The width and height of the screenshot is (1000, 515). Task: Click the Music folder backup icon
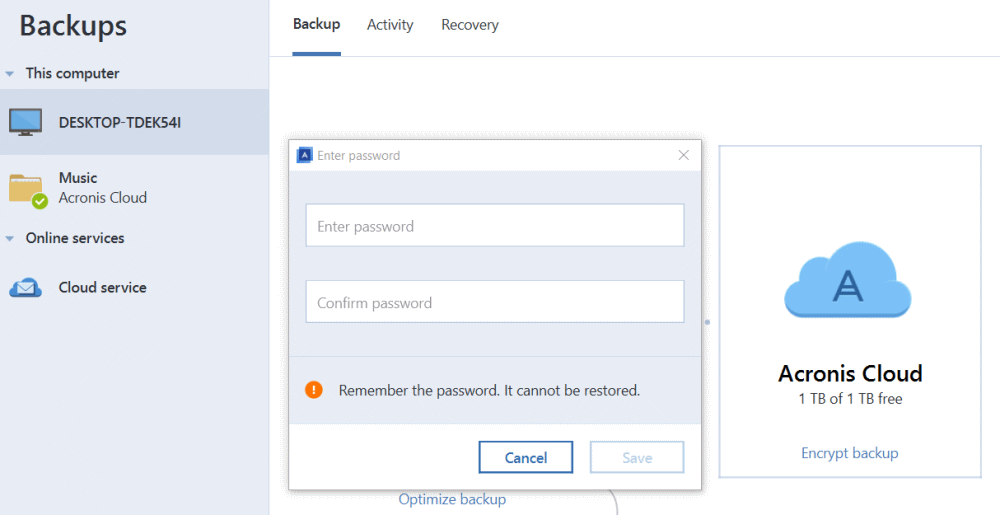click(x=27, y=188)
